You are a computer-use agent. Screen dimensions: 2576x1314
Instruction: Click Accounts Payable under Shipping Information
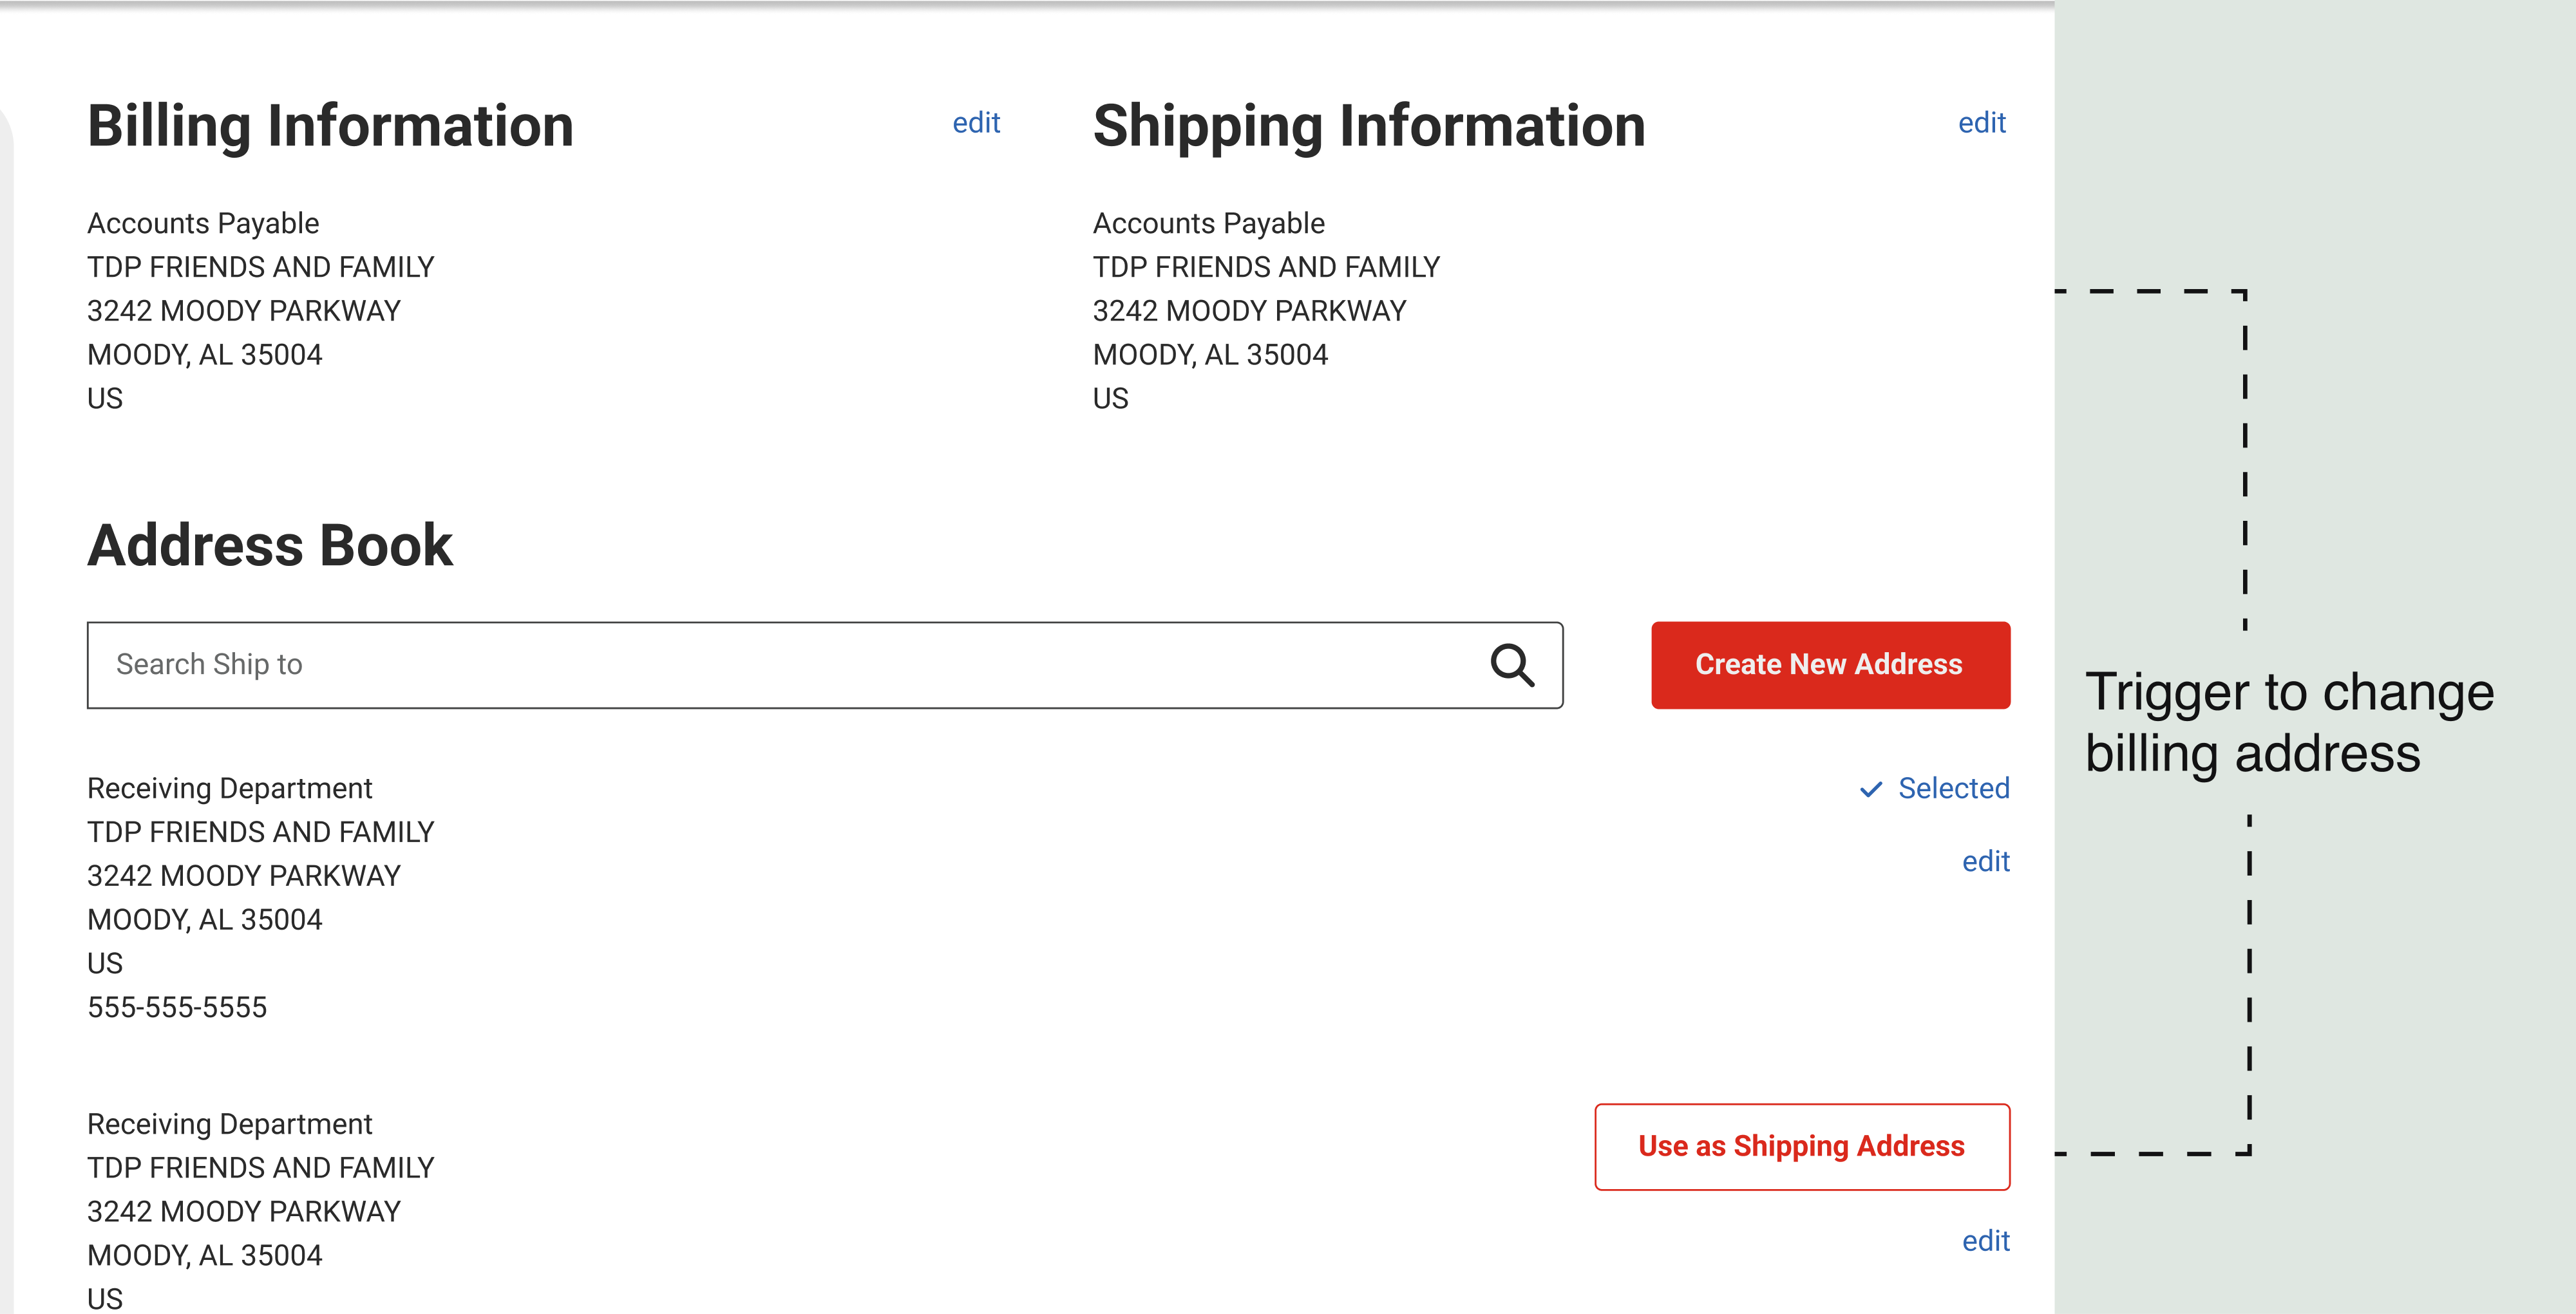pyautogui.click(x=1208, y=223)
